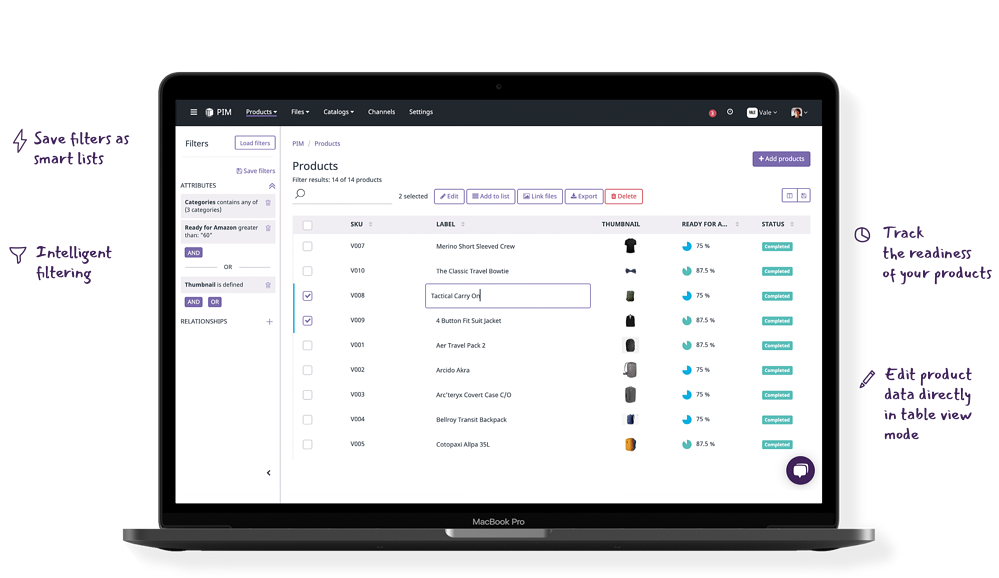Check the V001 row checkbox
Viewport: 999px width, 578px height.
(308, 345)
